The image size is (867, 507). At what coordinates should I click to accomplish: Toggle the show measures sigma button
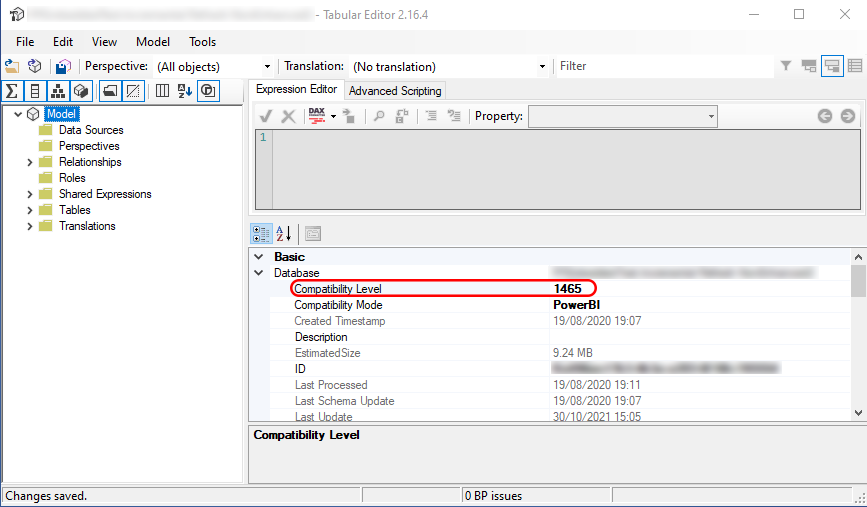coord(12,91)
